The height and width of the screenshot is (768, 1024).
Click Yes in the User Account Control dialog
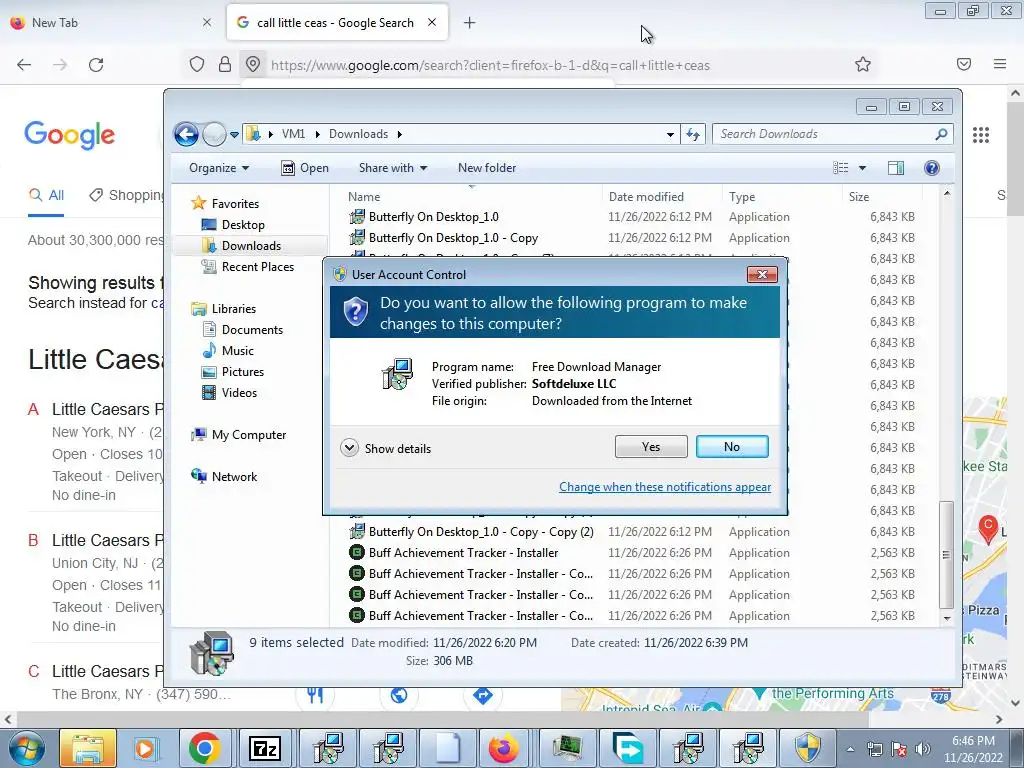click(650, 447)
